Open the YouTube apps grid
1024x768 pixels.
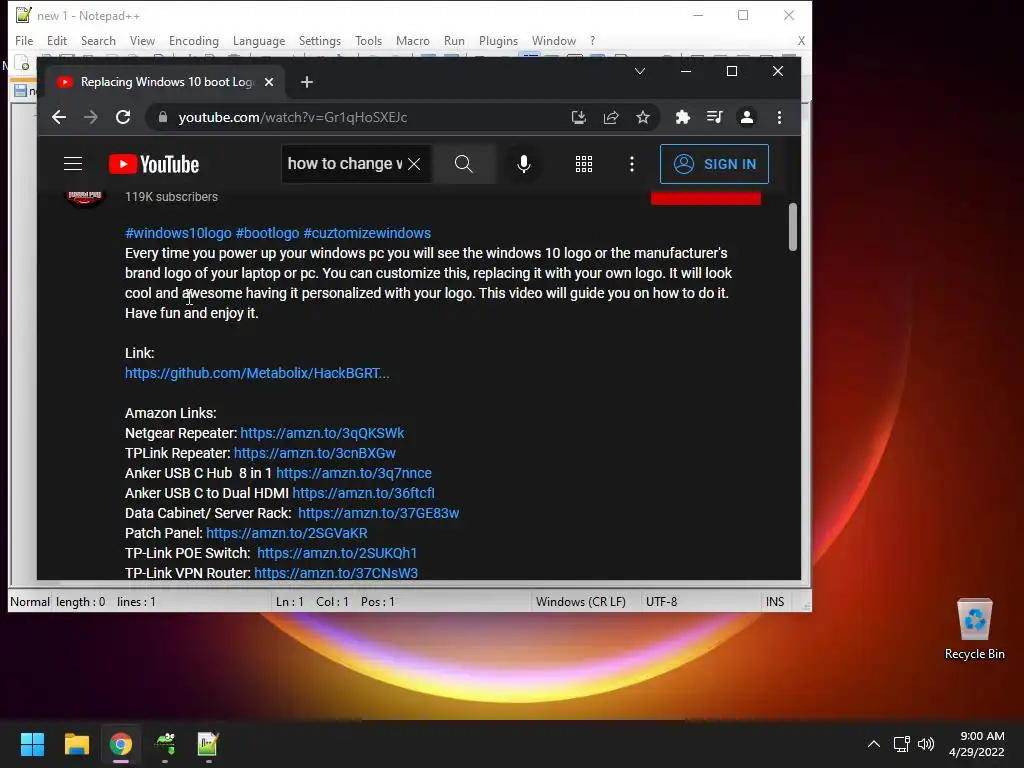tap(584, 164)
